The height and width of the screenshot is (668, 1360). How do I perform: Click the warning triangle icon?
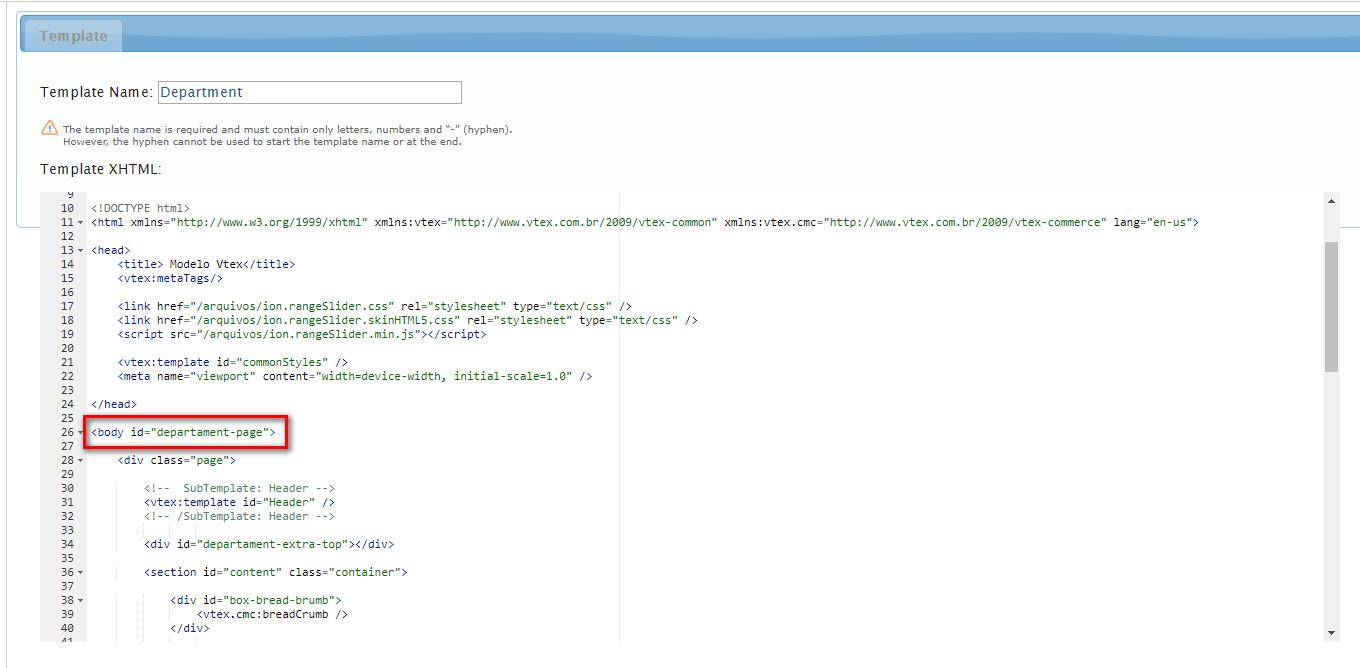(x=49, y=129)
